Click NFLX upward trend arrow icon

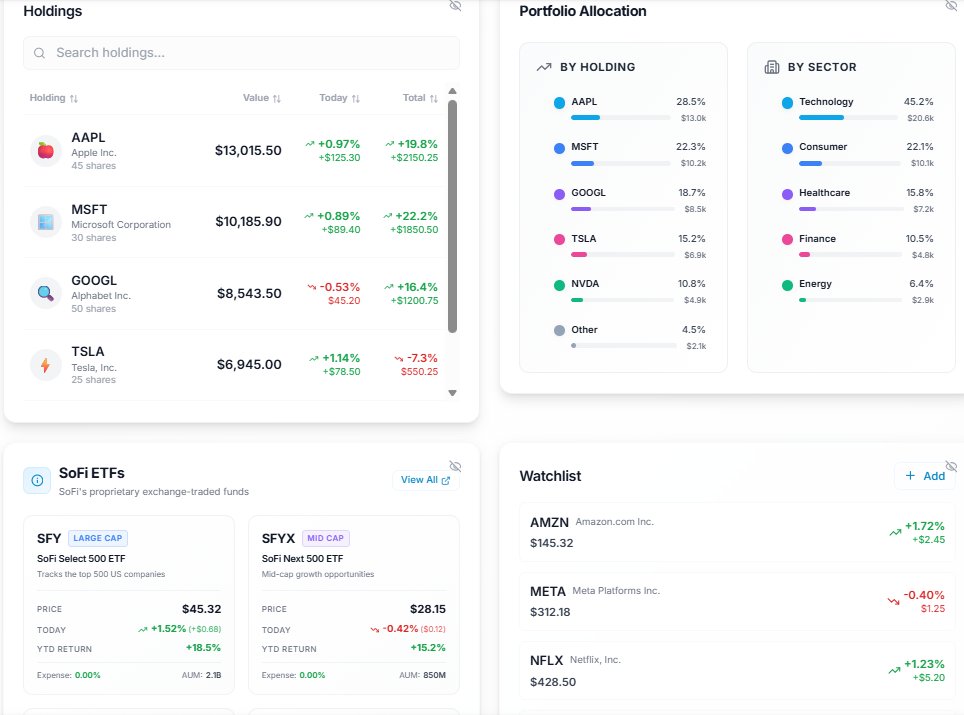(895, 670)
